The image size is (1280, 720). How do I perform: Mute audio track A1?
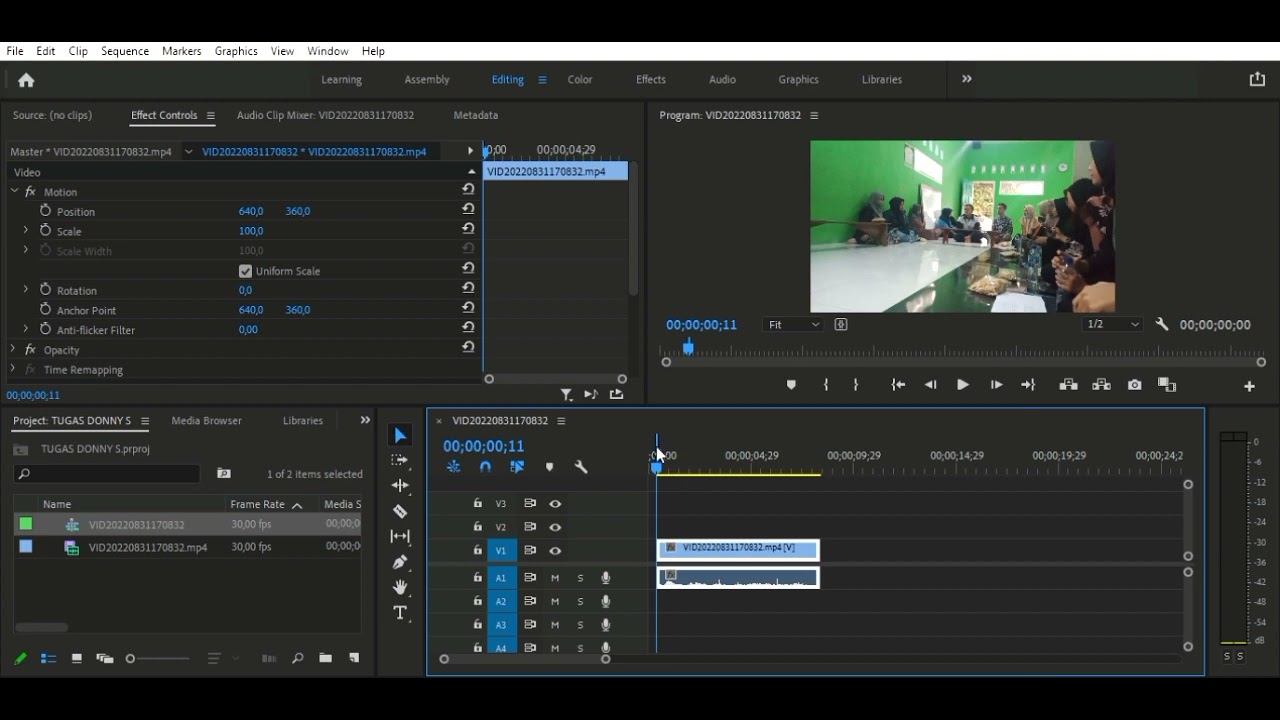[555, 578]
